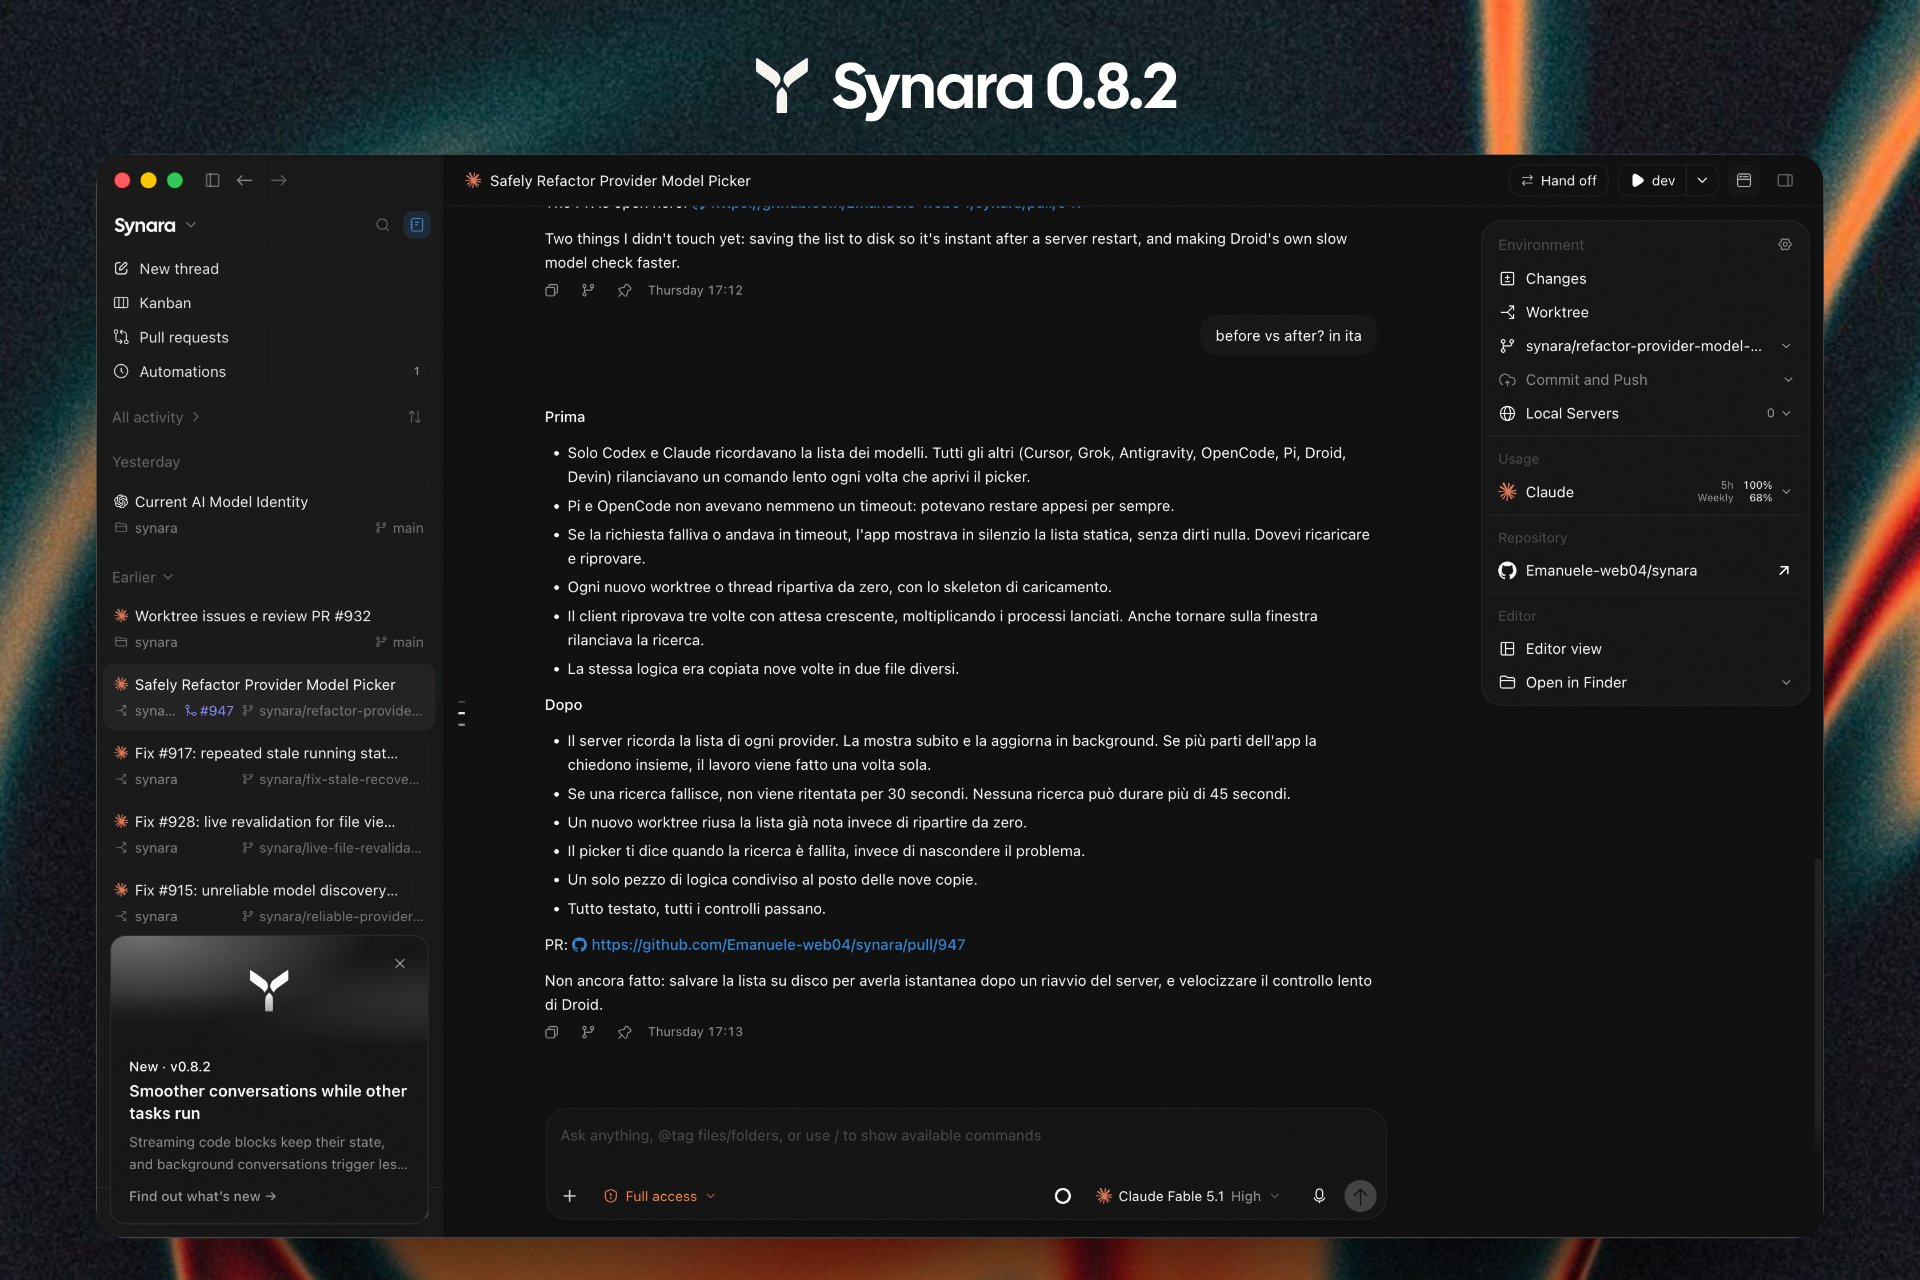Viewport: 1920px width, 1280px height.
Task: Open the dev run options chevron
Action: coord(1702,180)
